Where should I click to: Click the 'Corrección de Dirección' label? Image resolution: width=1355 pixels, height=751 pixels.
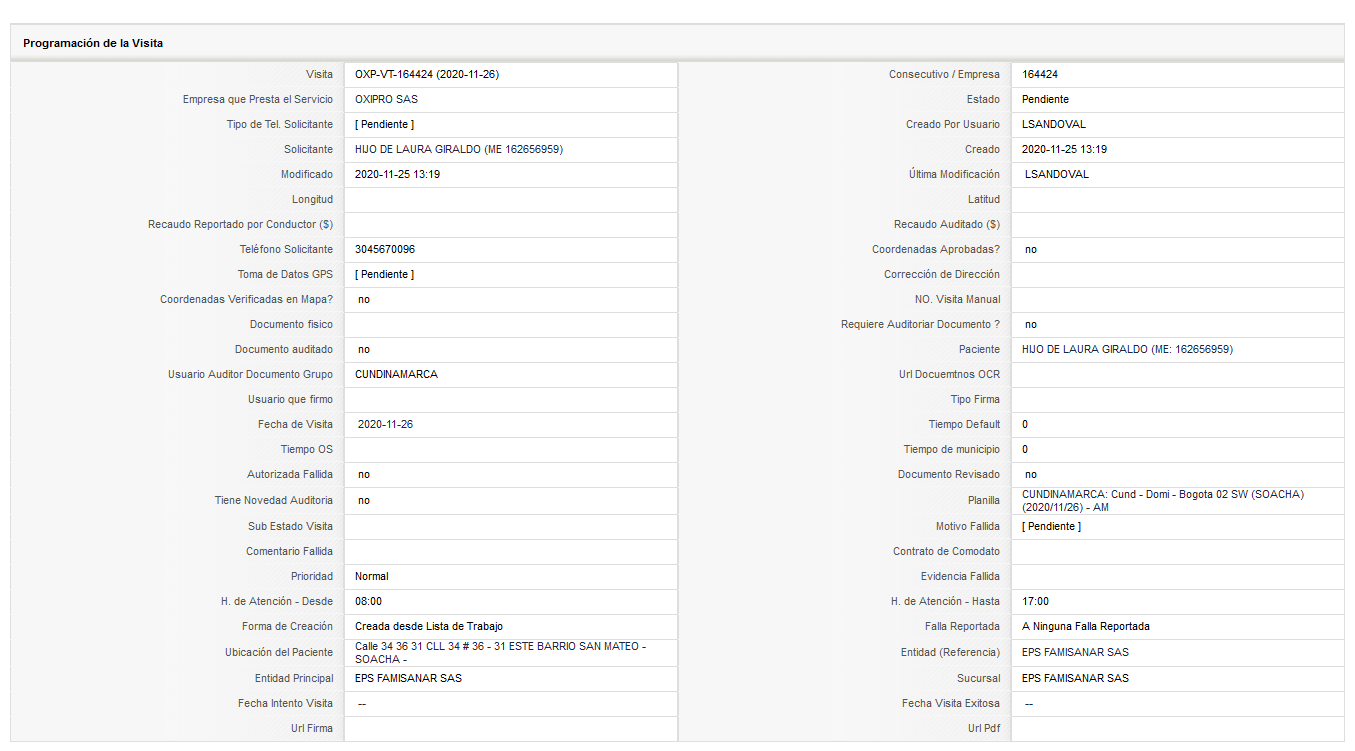942,275
